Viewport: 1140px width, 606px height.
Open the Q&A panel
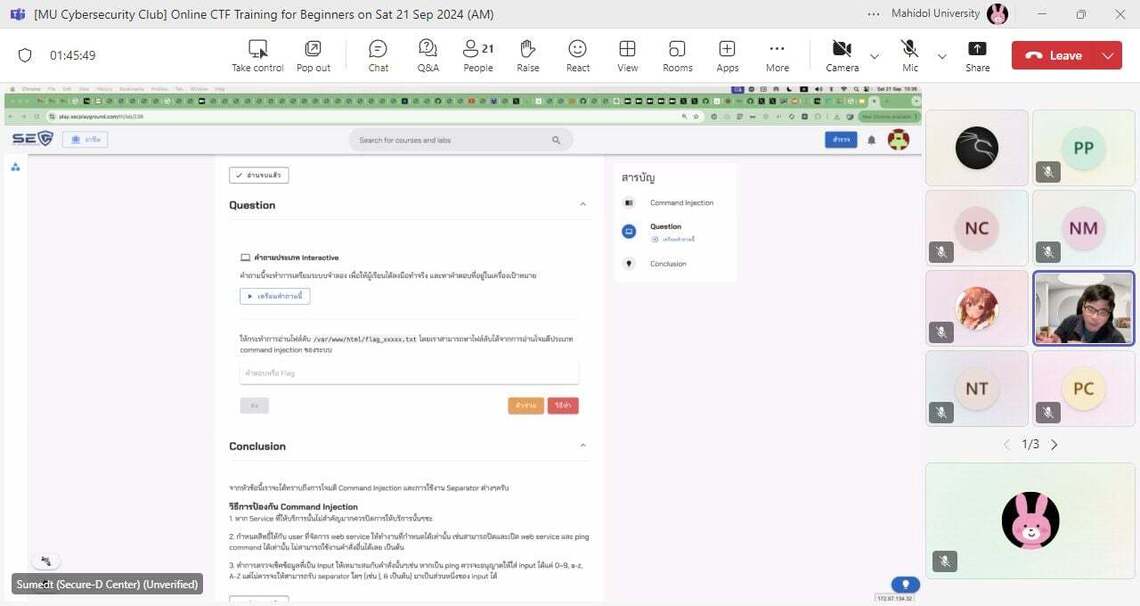point(427,55)
